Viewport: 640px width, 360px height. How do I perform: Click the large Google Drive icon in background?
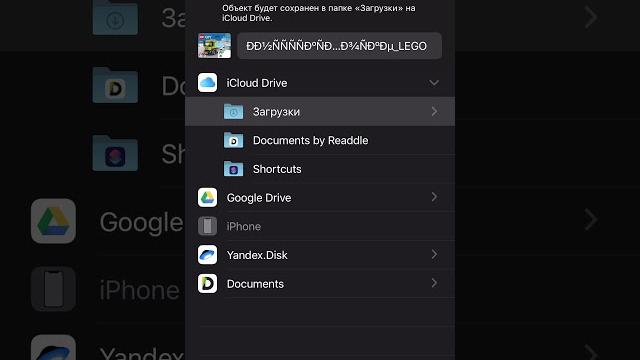click(53, 221)
